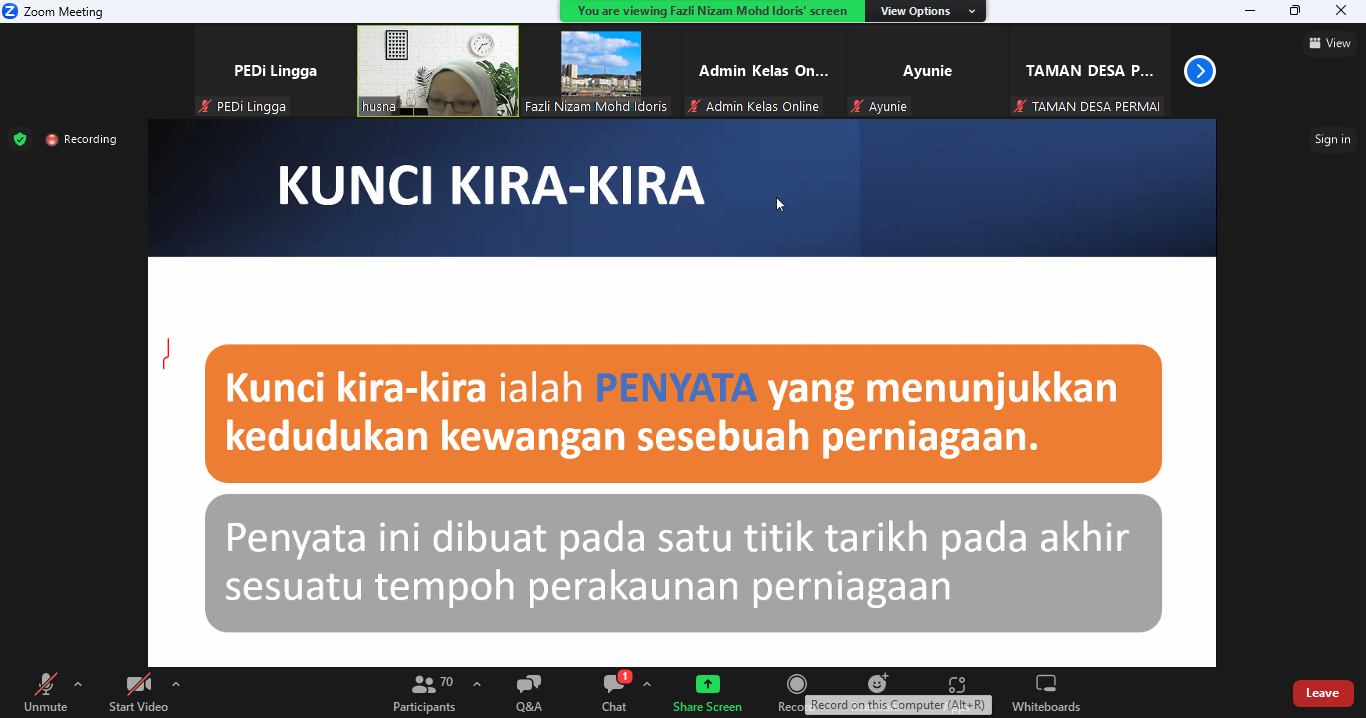This screenshot has width=1366, height=718.
Task: Show next participants with blue arrow
Action: [1199, 71]
